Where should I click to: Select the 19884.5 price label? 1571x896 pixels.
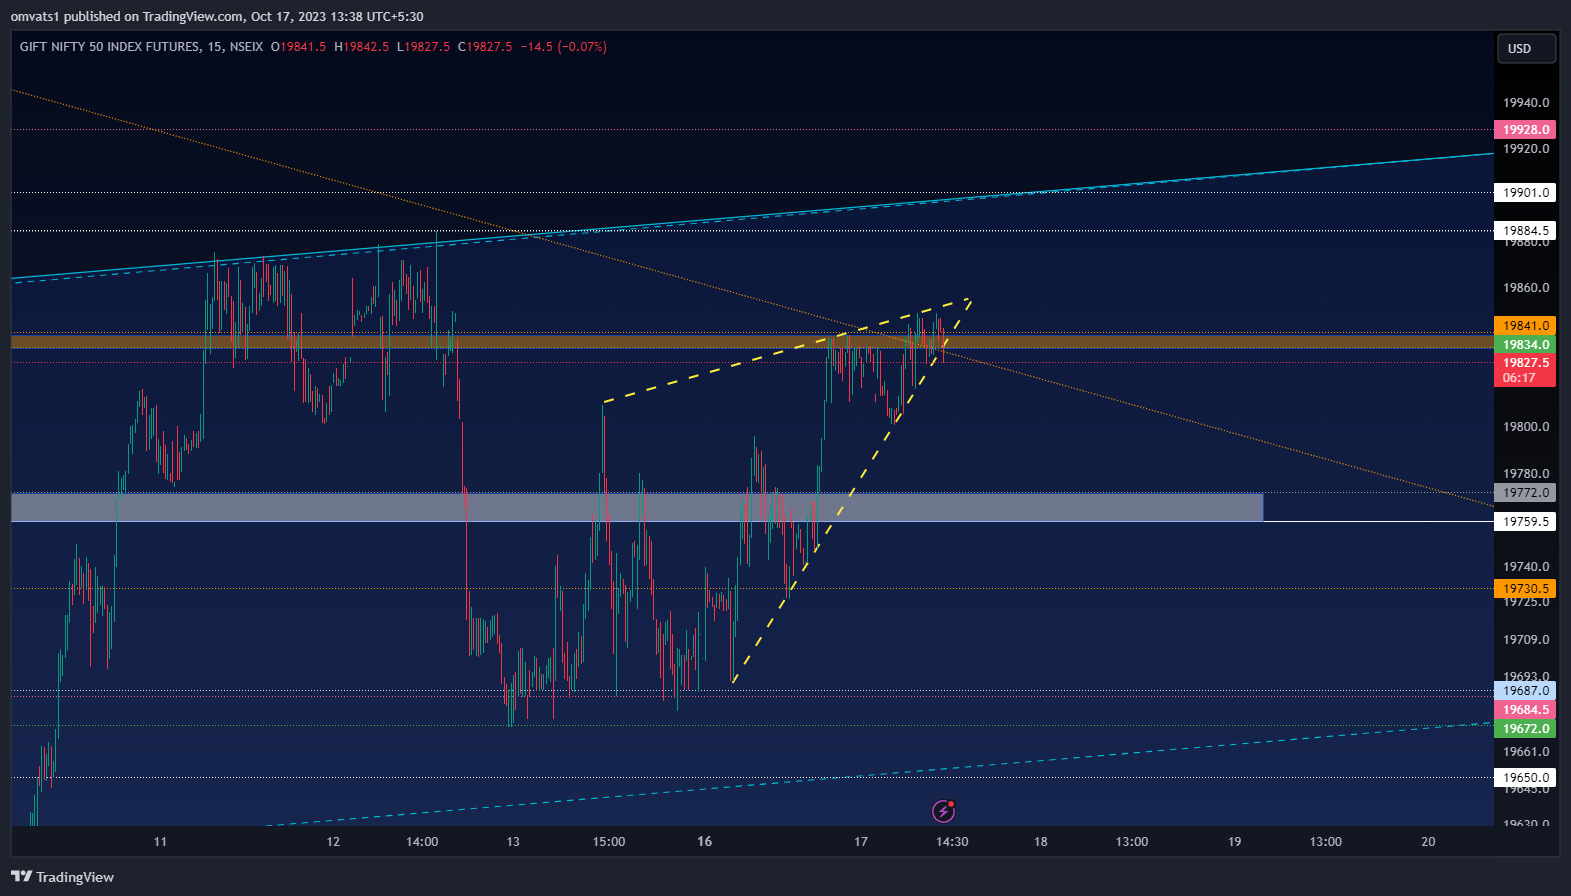pyautogui.click(x=1525, y=231)
